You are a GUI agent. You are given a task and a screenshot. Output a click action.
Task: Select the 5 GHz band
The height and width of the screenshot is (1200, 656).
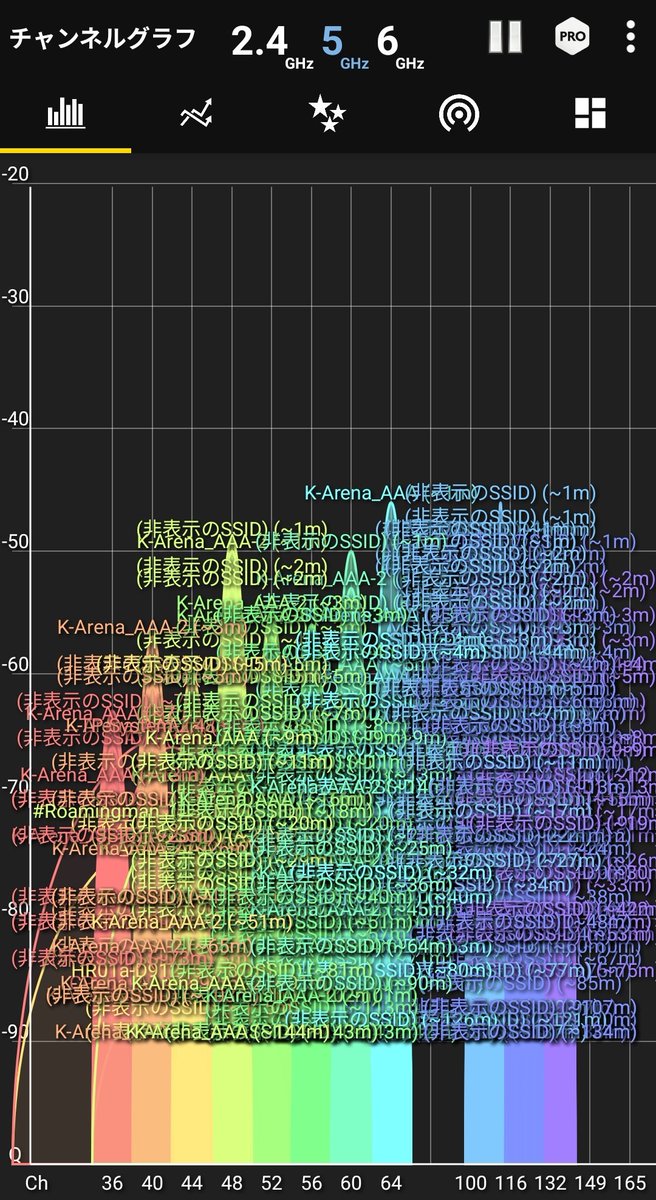tap(344, 45)
